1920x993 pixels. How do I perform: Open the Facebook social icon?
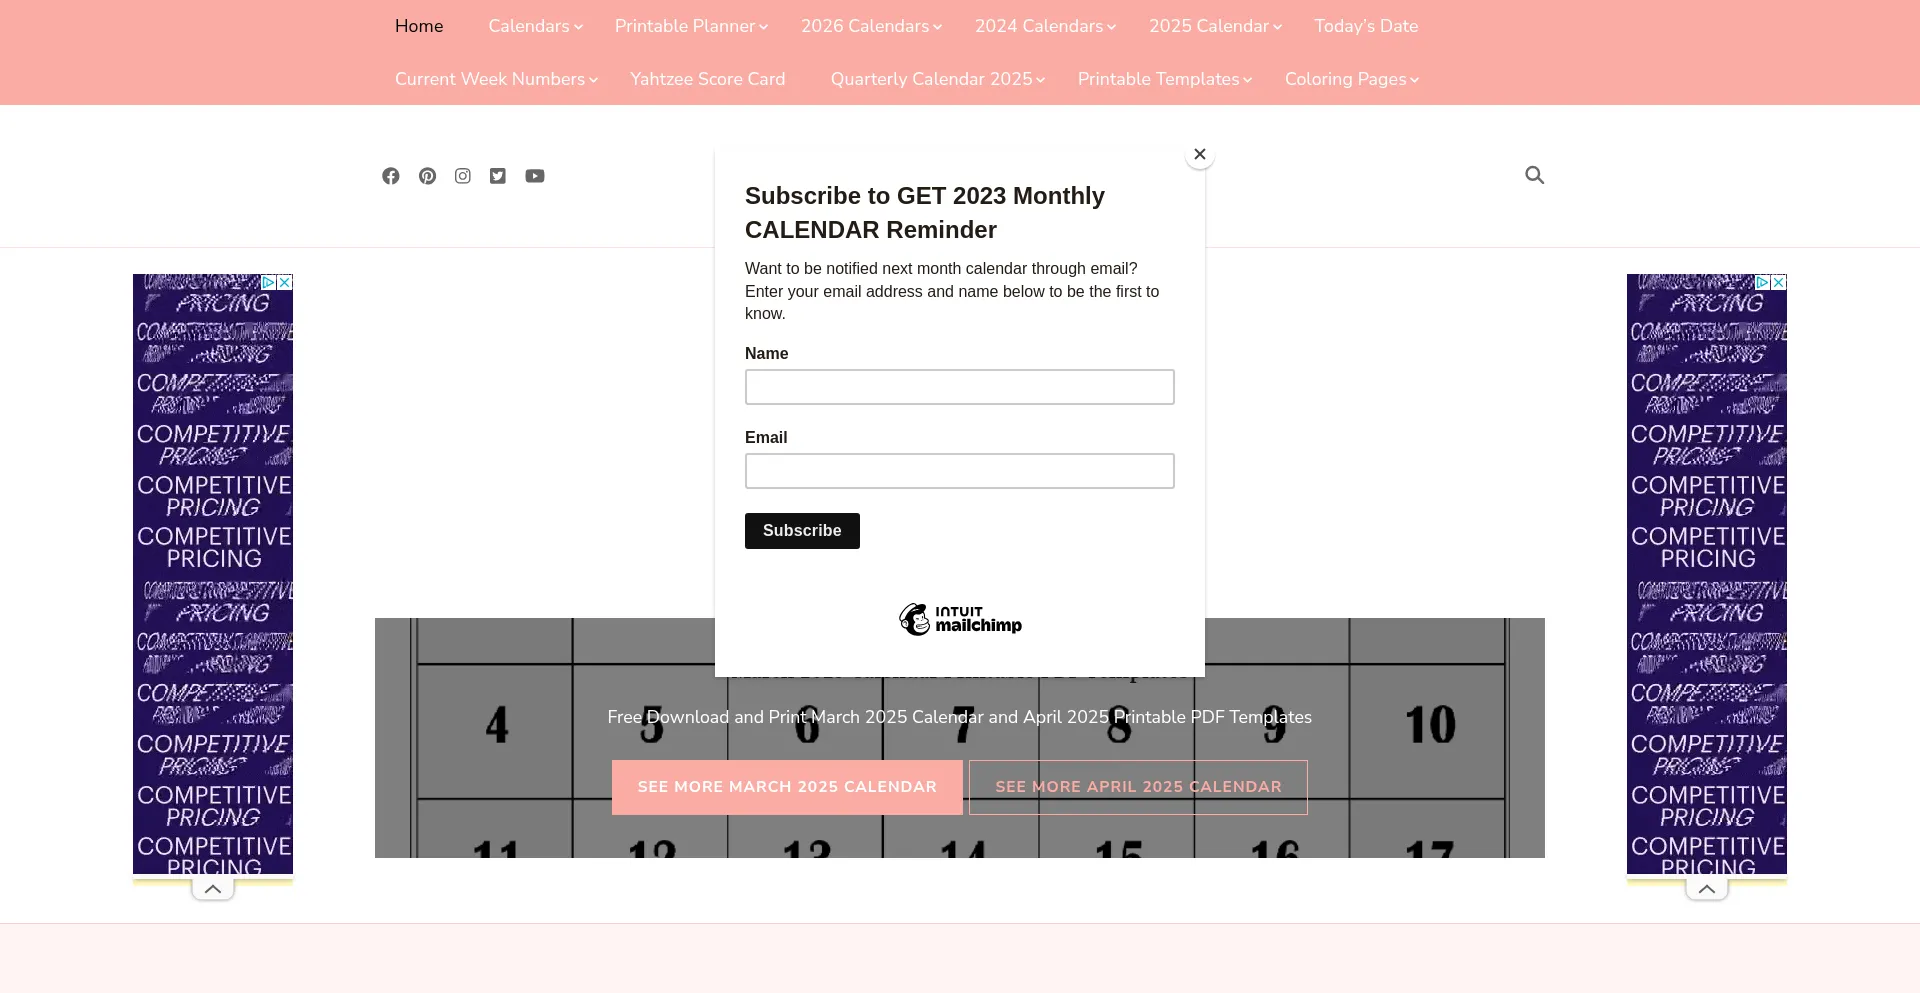[x=391, y=176]
